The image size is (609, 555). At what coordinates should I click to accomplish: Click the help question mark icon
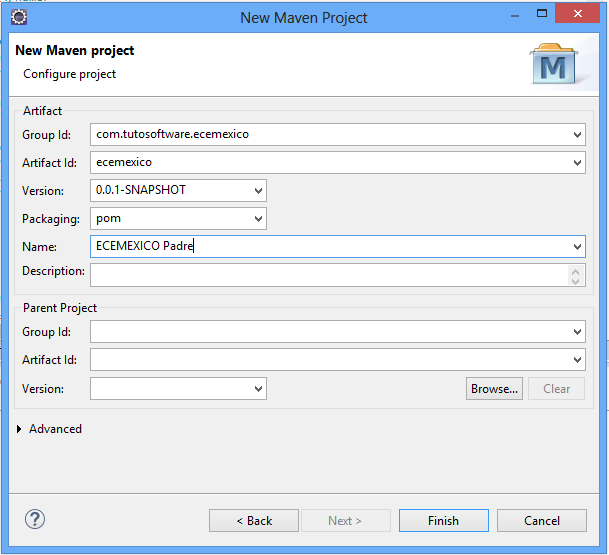[x=35, y=519]
